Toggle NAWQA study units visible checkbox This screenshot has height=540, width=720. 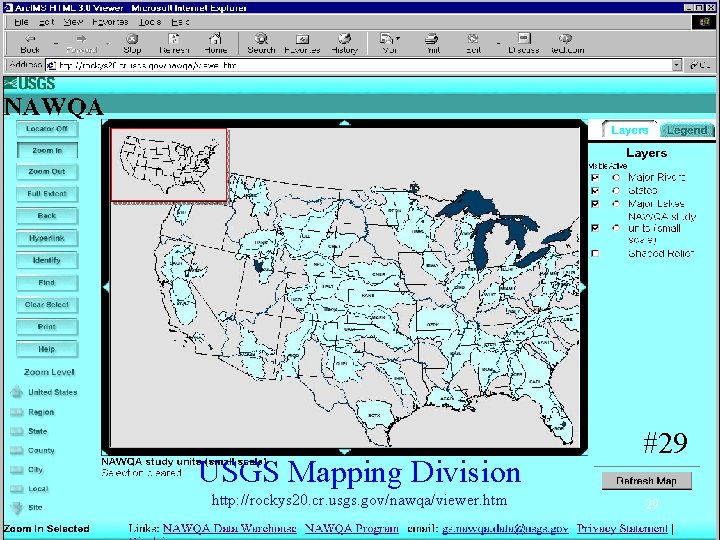(595, 228)
